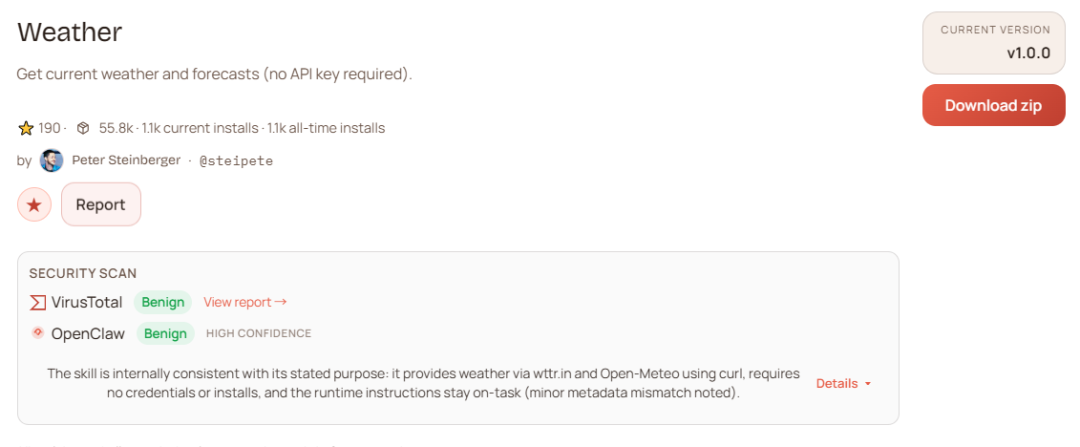Click the HIGH CONFIDENCE label
Image resolution: width=1080 pixels, height=447 pixels.
(258, 333)
